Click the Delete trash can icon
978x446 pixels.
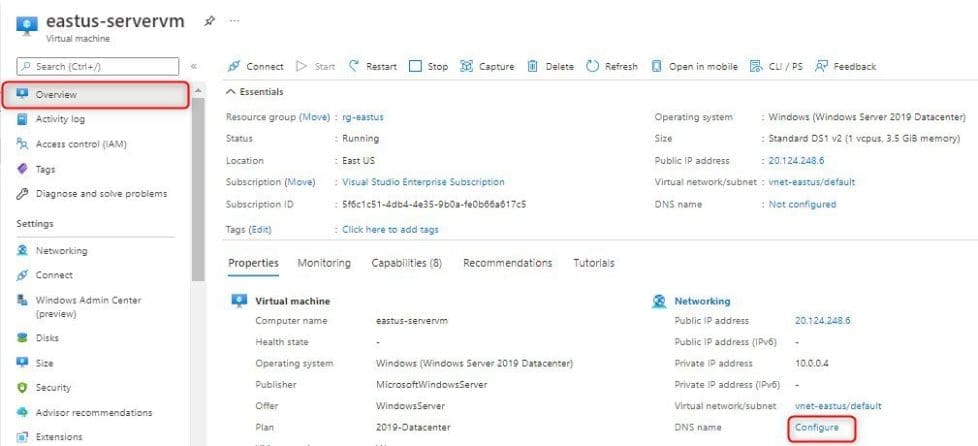[533, 66]
